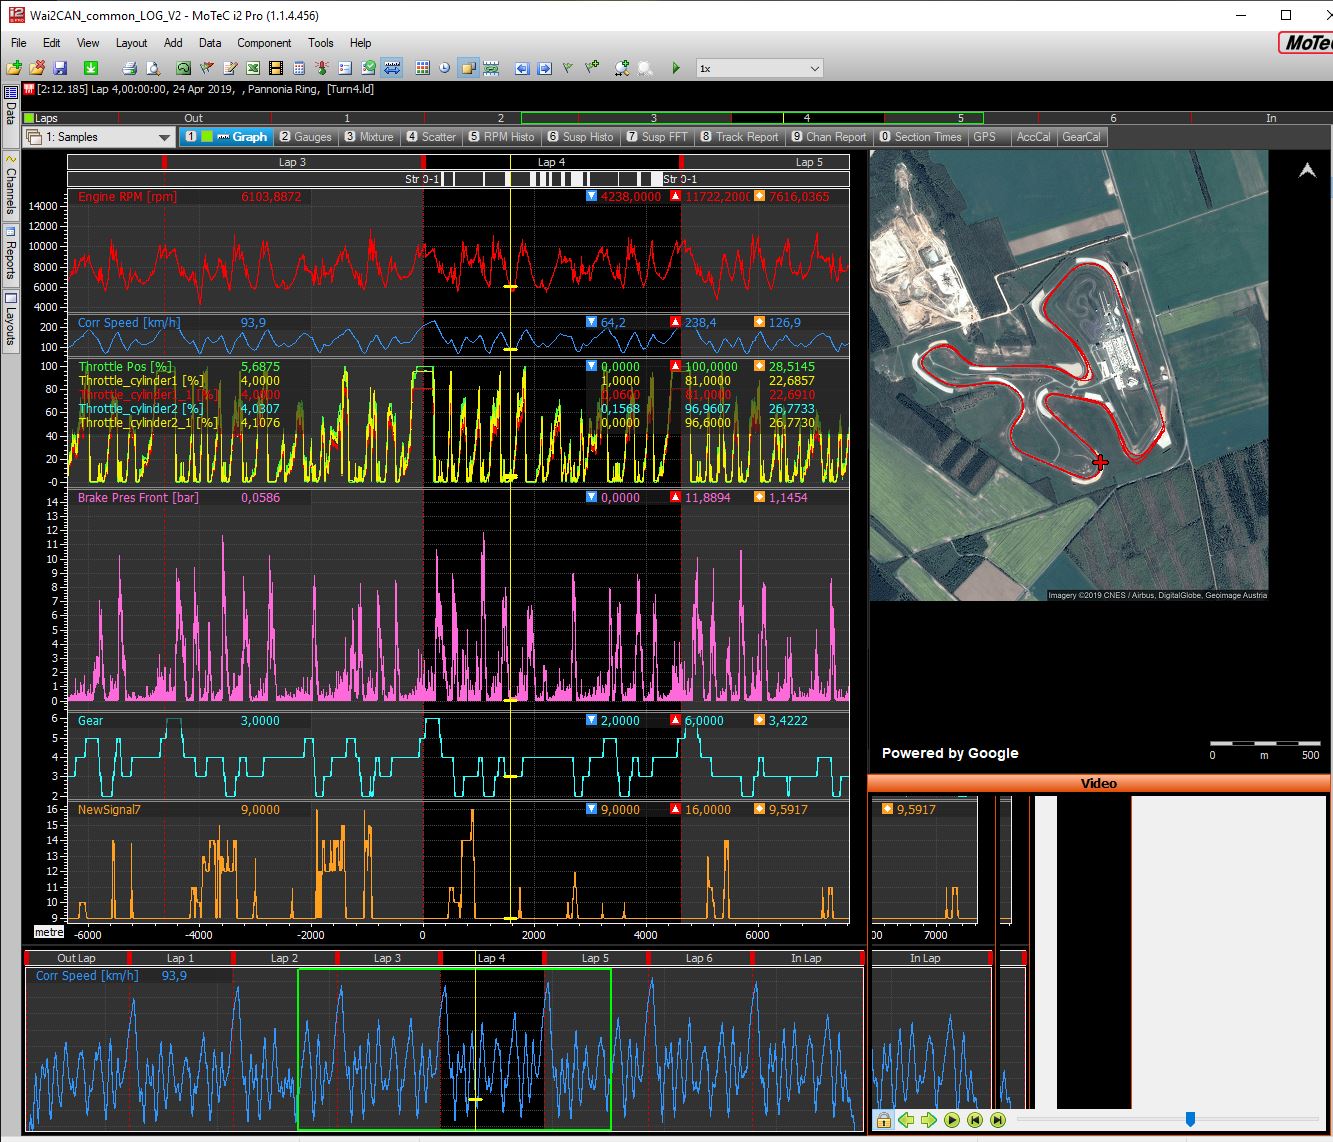Image resolution: width=1333 pixels, height=1142 pixels.
Task: Select the Out lap in Laps bar
Action: click(x=194, y=118)
